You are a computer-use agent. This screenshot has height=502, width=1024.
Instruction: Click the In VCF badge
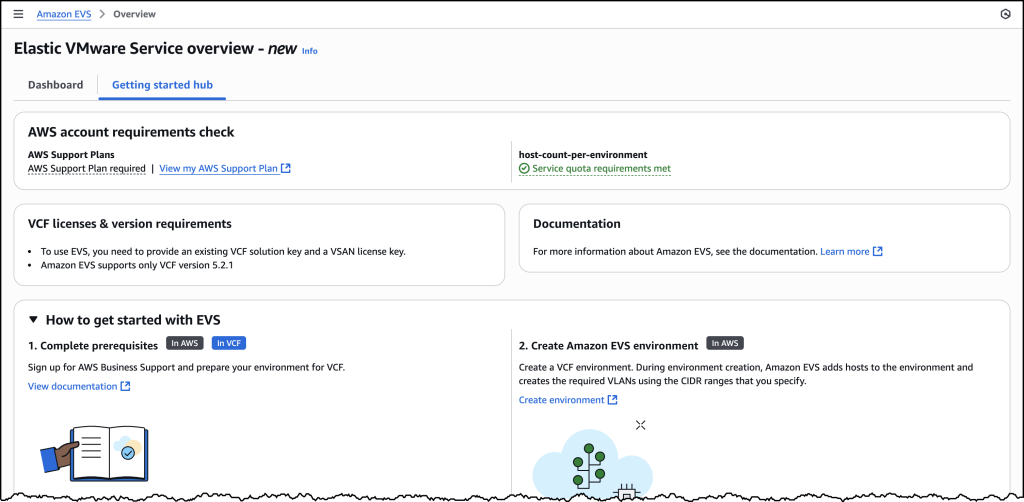tap(229, 344)
